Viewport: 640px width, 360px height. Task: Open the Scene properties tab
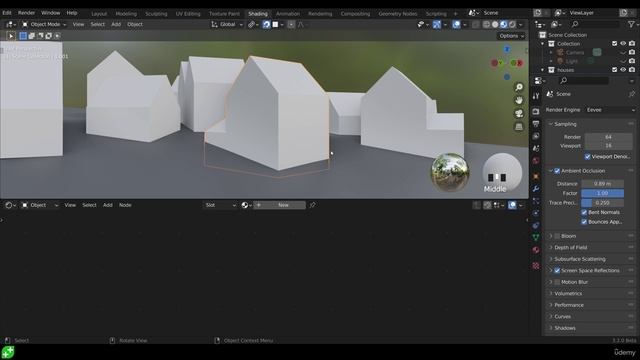click(x=536, y=148)
